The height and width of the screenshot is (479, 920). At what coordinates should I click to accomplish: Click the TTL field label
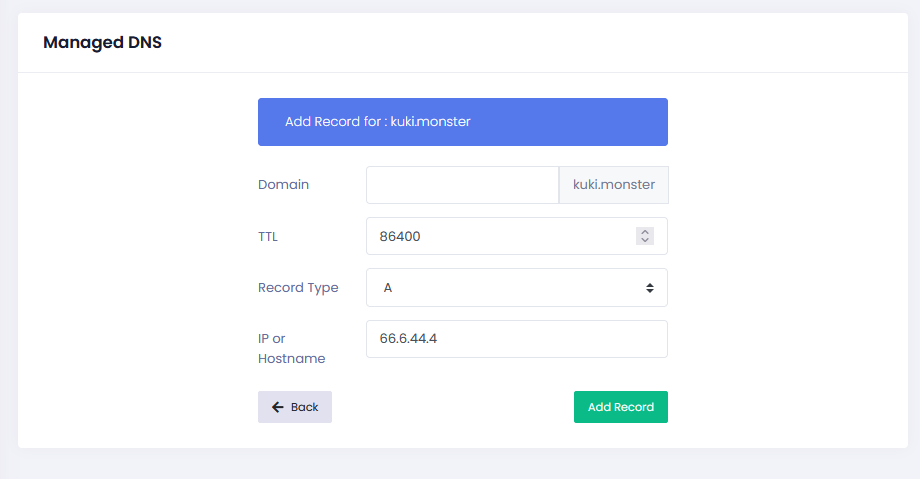point(268,236)
